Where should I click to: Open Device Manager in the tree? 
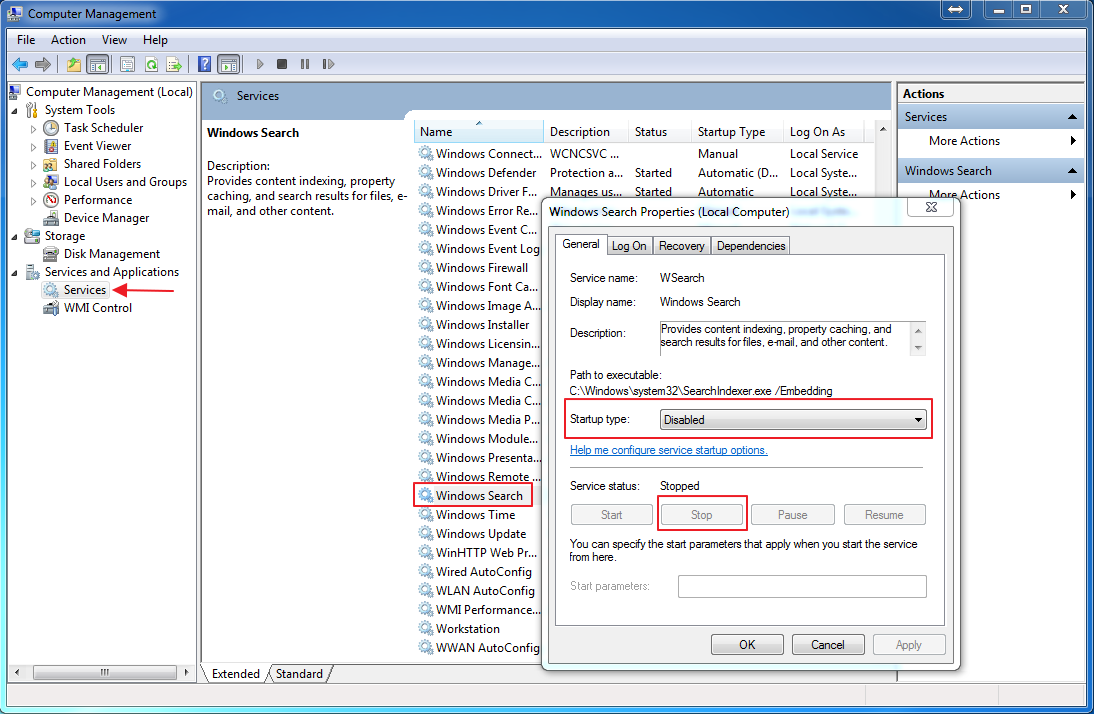click(x=106, y=218)
